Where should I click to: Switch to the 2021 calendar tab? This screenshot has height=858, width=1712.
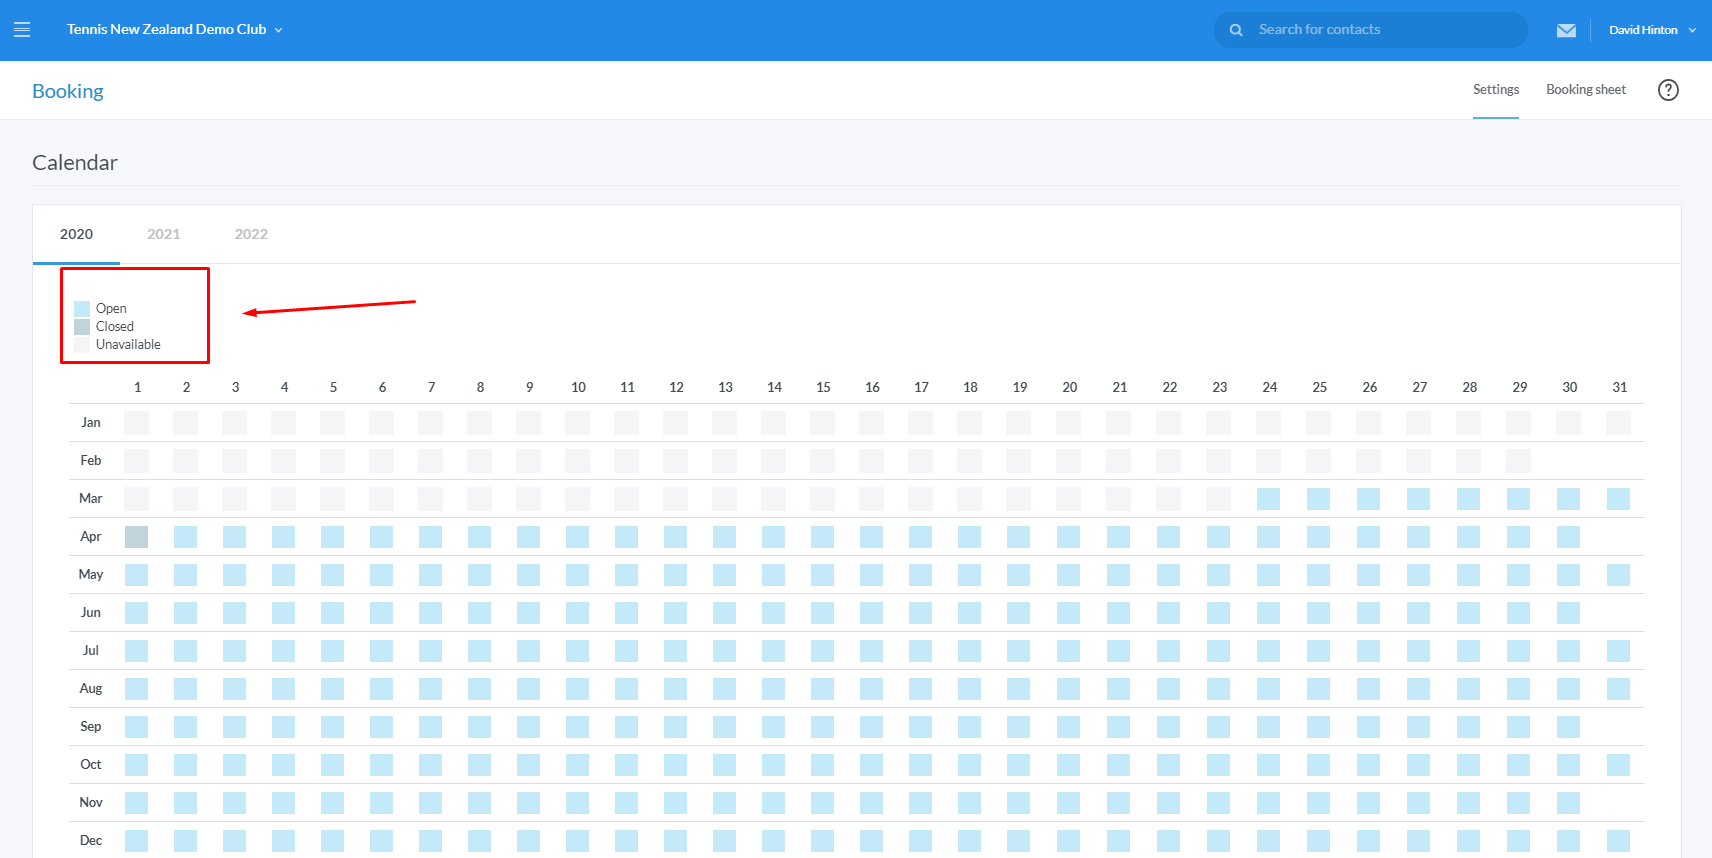click(164, 234)
